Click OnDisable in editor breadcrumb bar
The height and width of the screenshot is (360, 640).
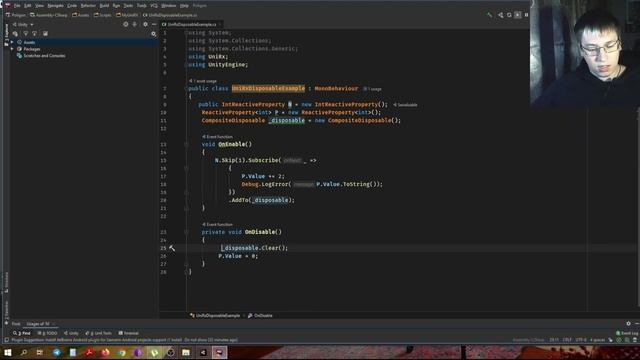pos(260,316)
